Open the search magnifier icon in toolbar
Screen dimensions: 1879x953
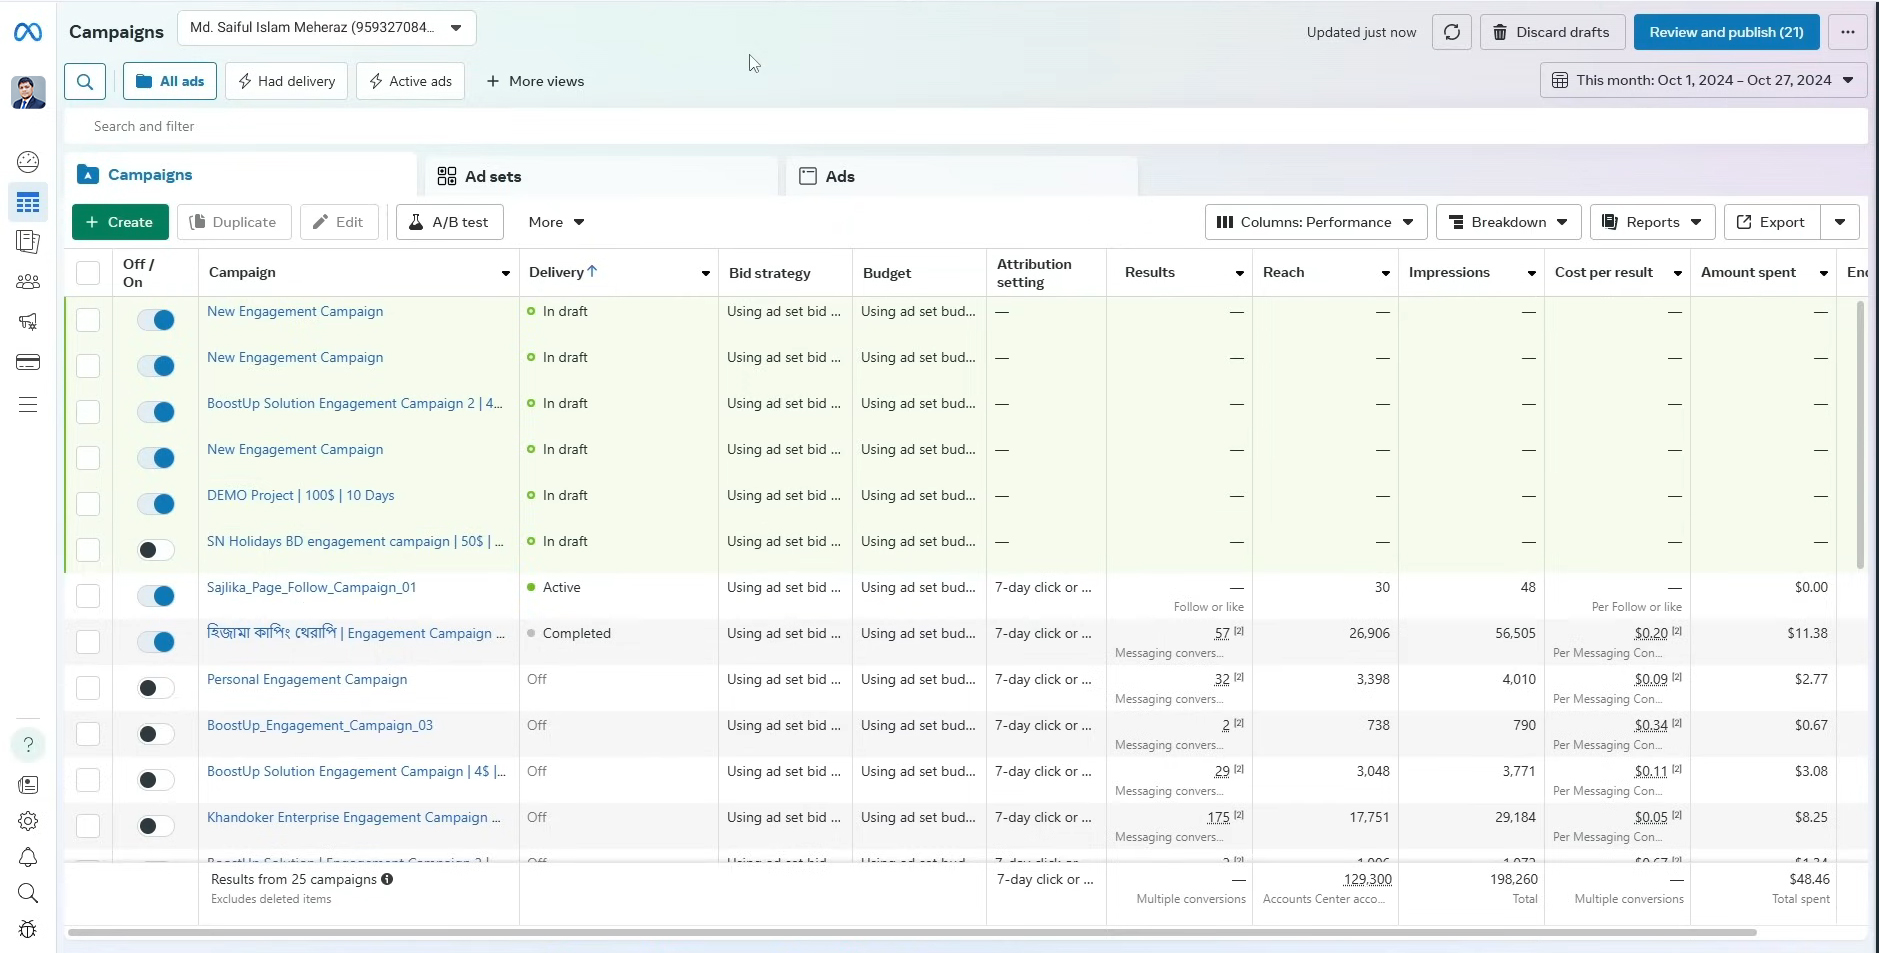(85, 81)
